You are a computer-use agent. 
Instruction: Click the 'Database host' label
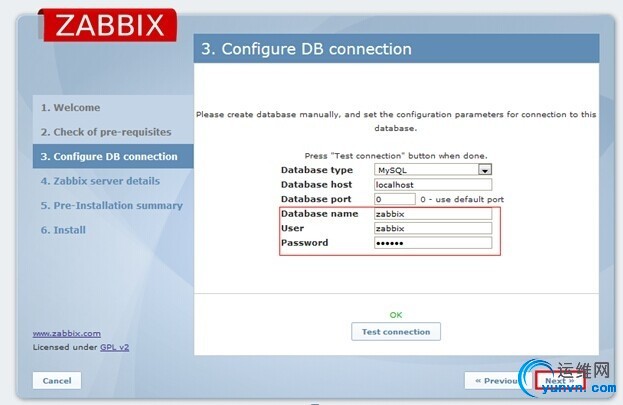click(316, 185)
